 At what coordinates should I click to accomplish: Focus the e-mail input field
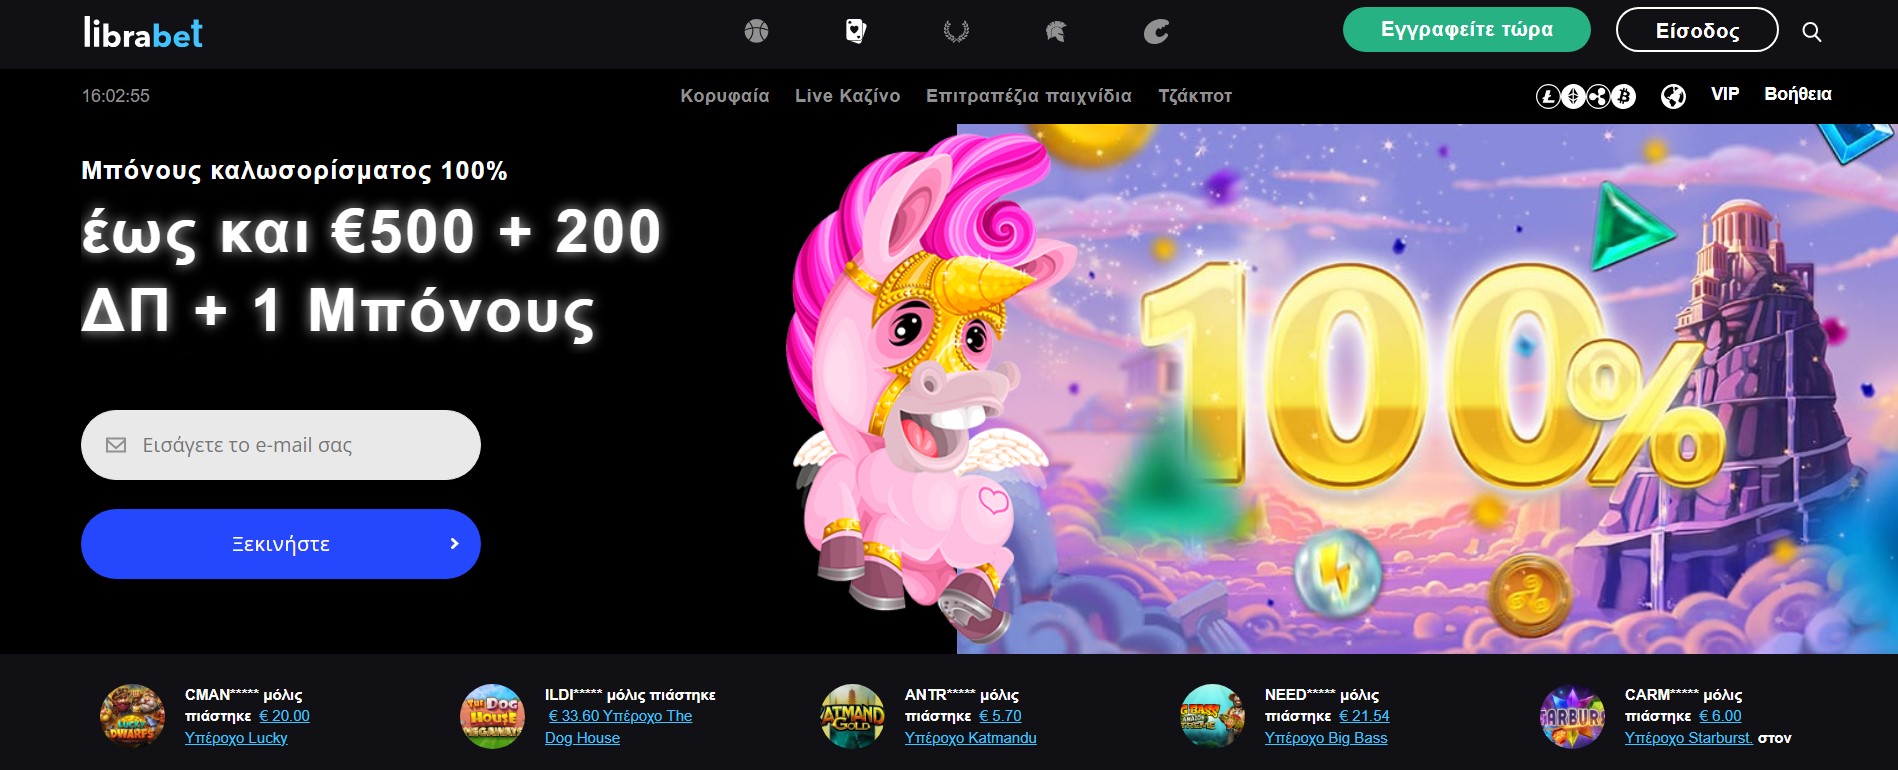click(281, 445)
